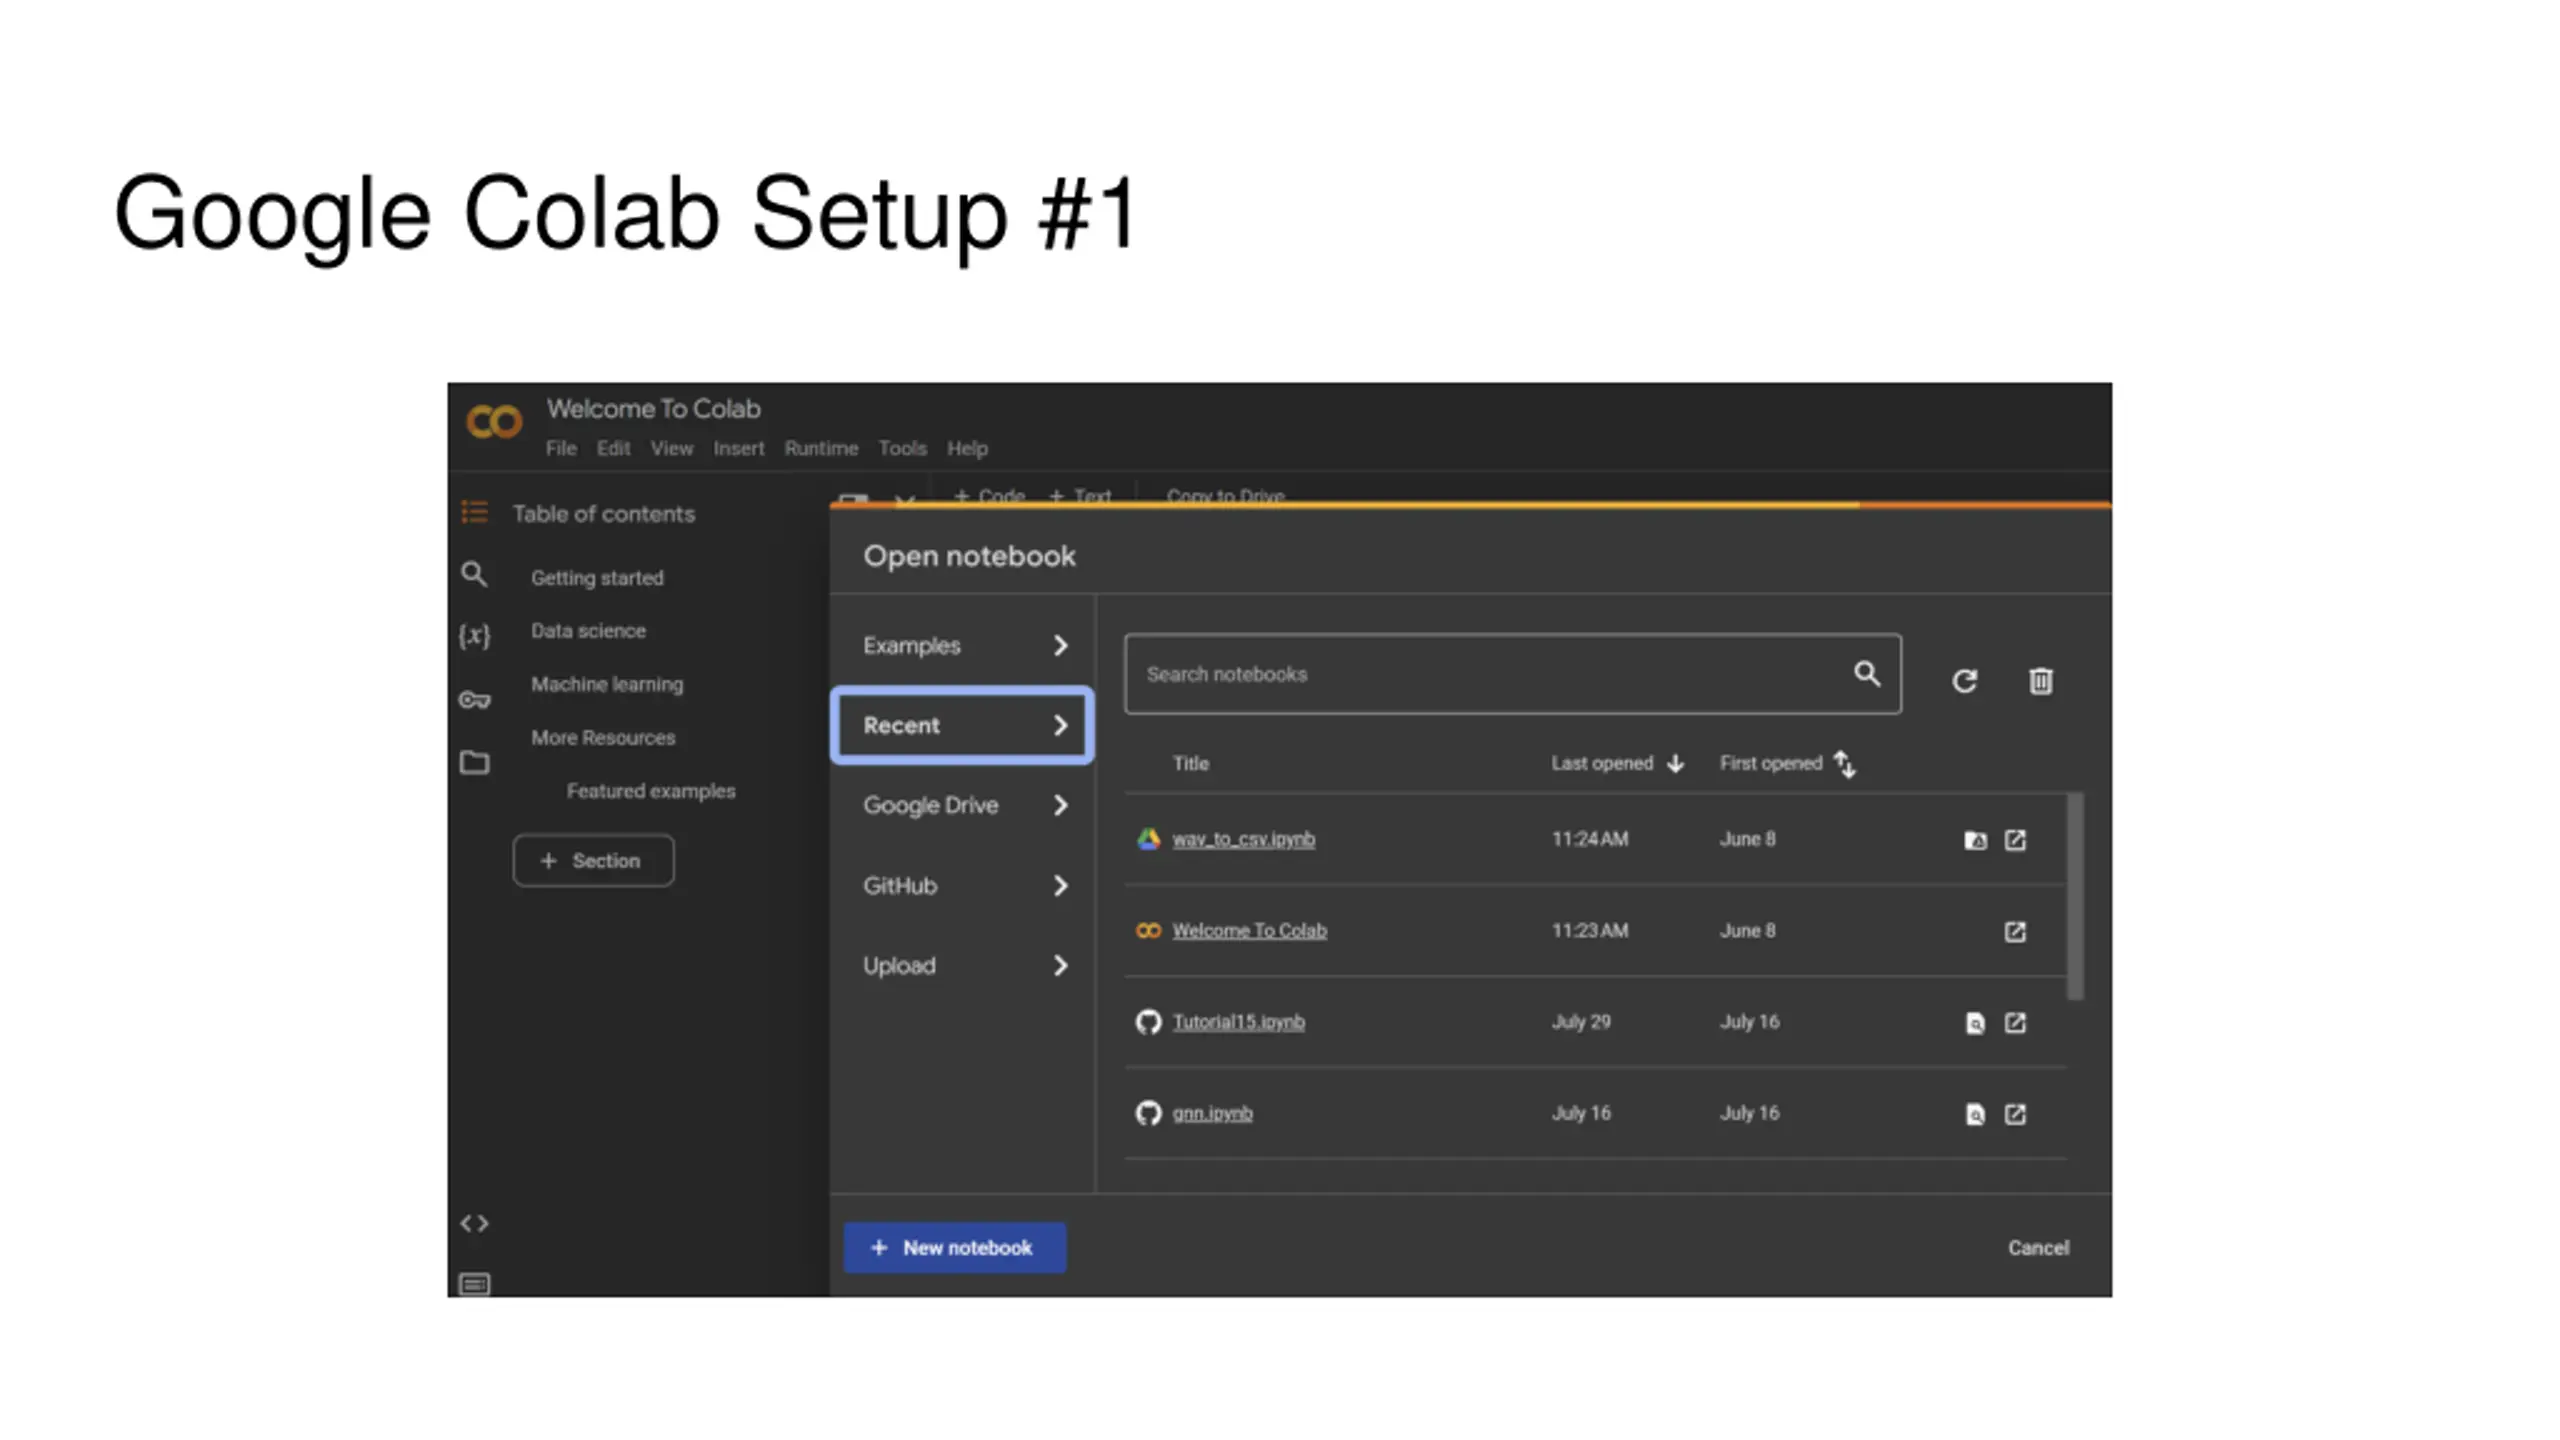Click the GitHub icon beside gnn.ipynb
This screenshot has height=1440, width=2560.
point(1148,1113)
